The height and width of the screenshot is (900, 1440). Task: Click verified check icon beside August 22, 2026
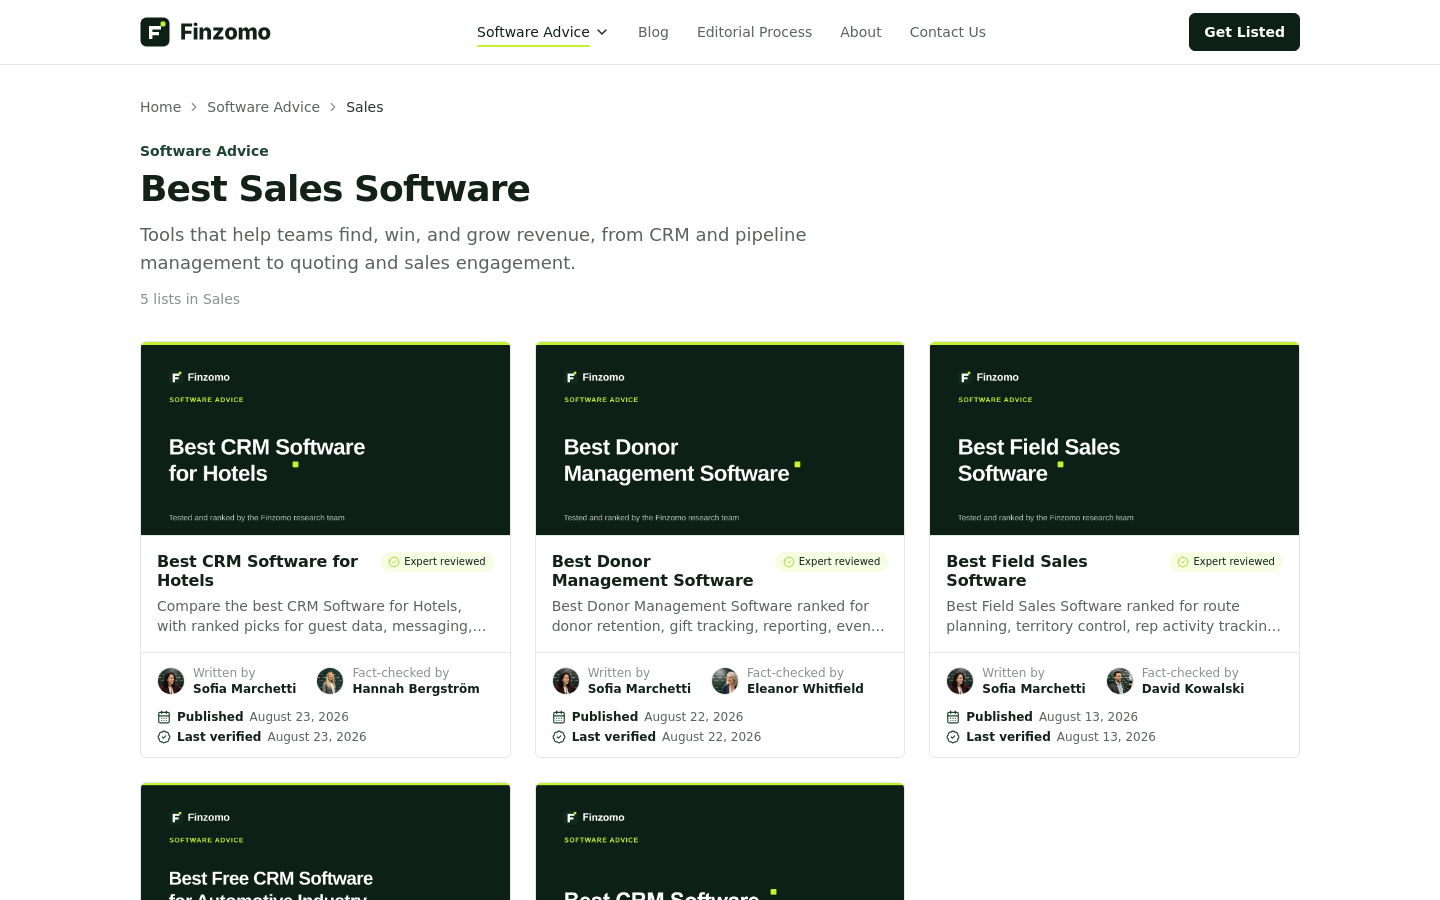(559, 737)
